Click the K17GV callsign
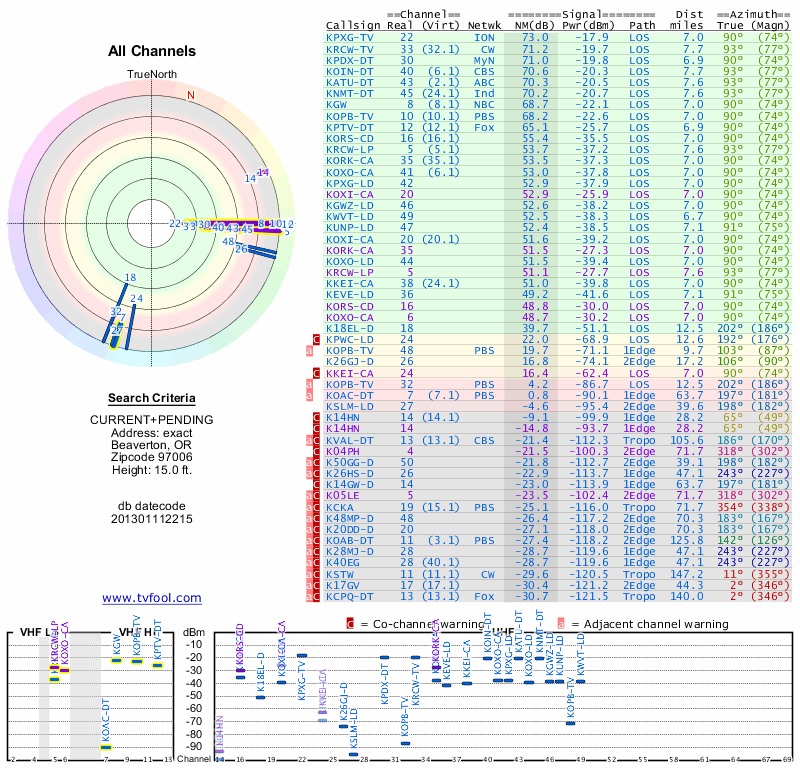Image resolution: width=800 pixels, height=768 pixels. coord(343,585)
